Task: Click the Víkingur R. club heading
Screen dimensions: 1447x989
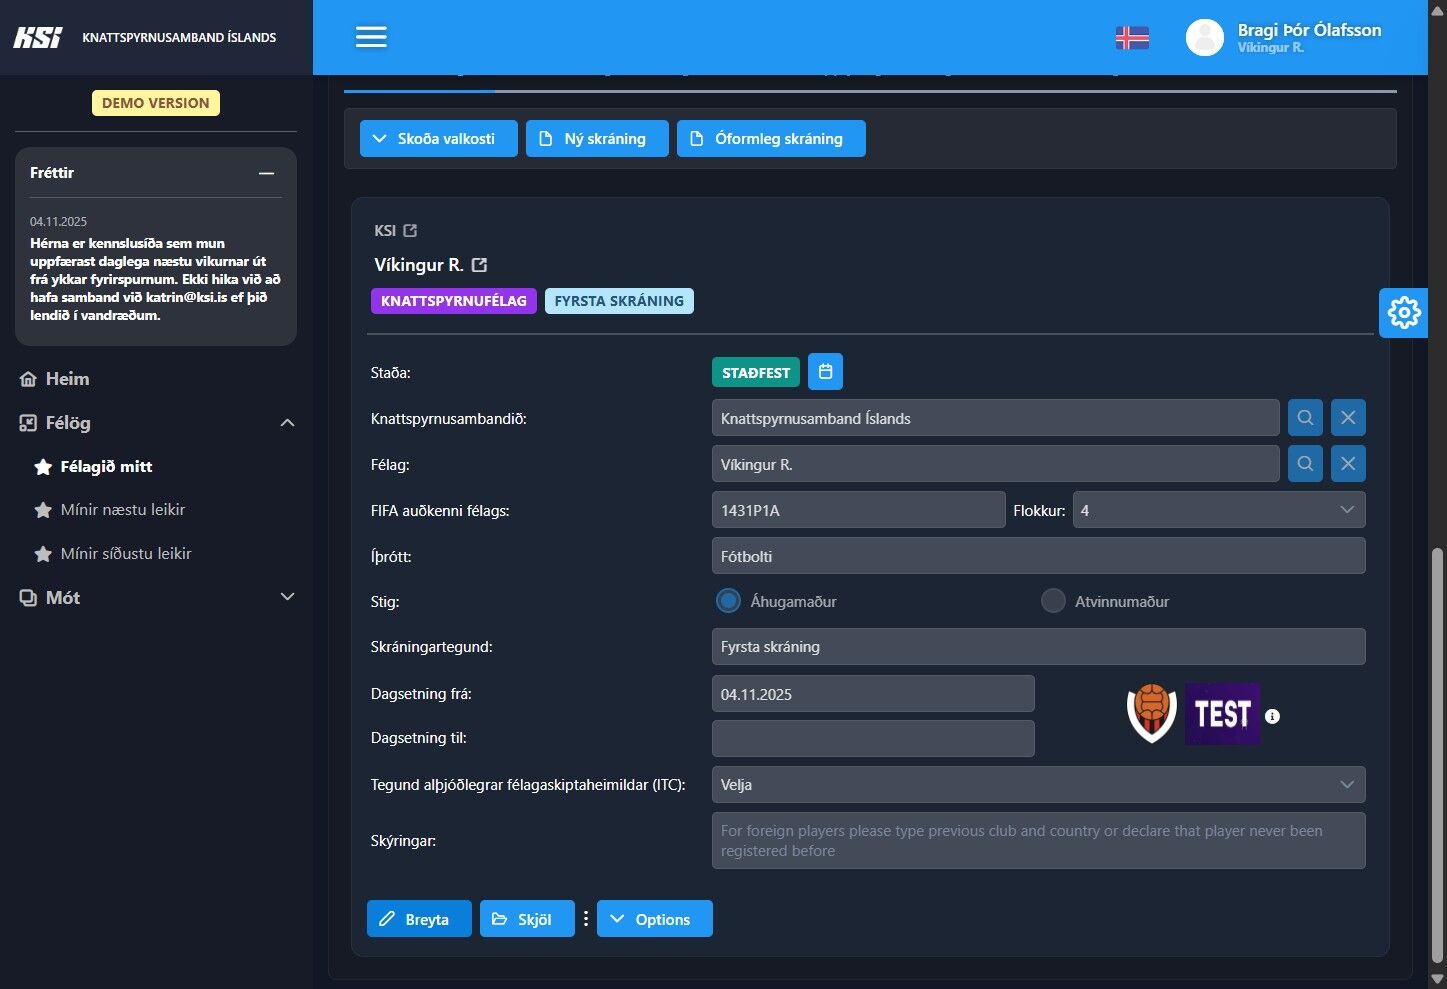Action: click(x=418, y=265)
